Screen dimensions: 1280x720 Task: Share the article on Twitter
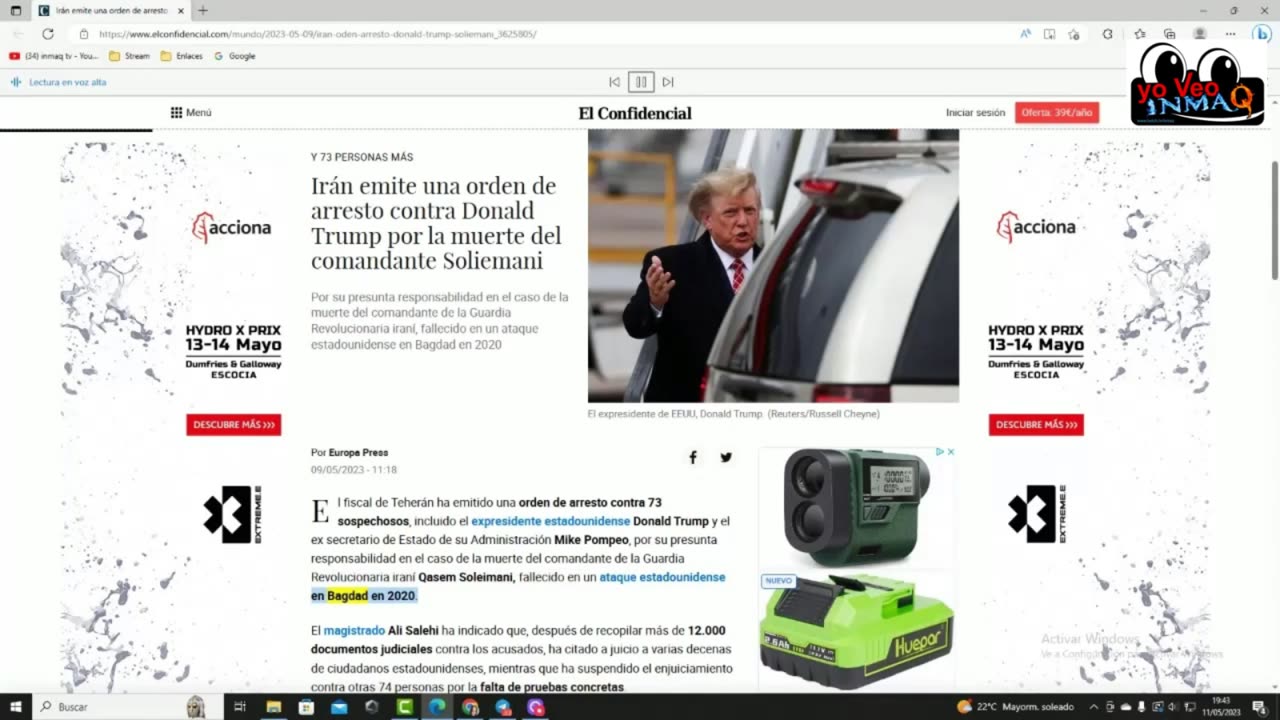point(726,457)
